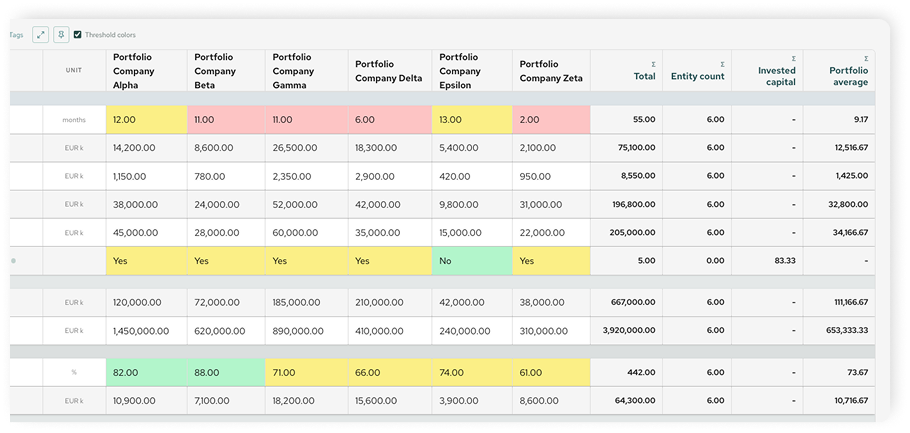
Task: Select the 26,500.00 cell
Action: [x=306, y=148]
